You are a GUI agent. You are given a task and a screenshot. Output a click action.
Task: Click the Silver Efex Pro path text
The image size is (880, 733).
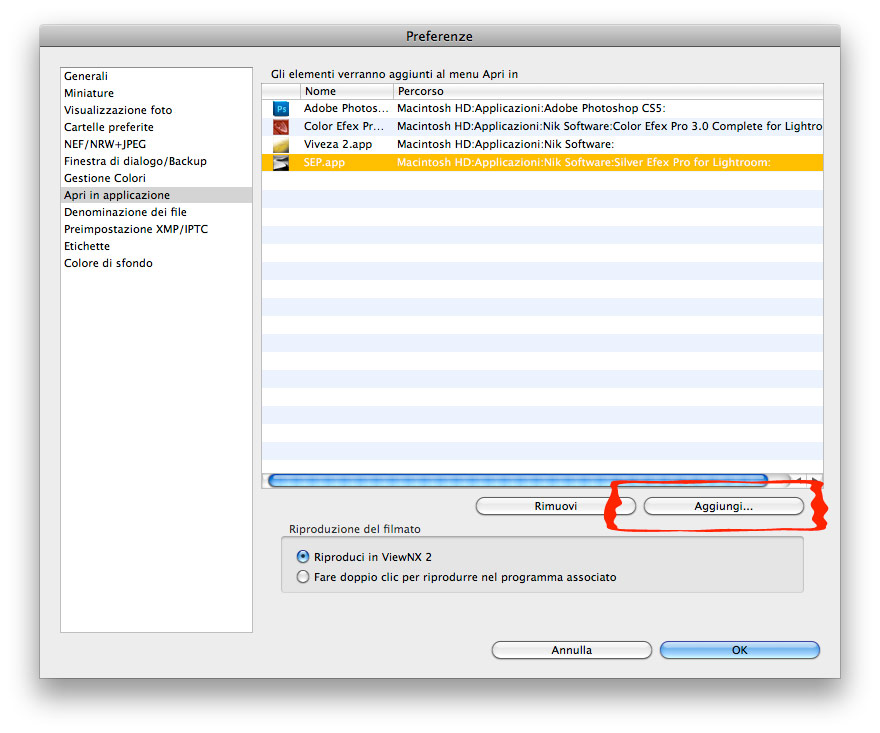click(x=584, y=162)
